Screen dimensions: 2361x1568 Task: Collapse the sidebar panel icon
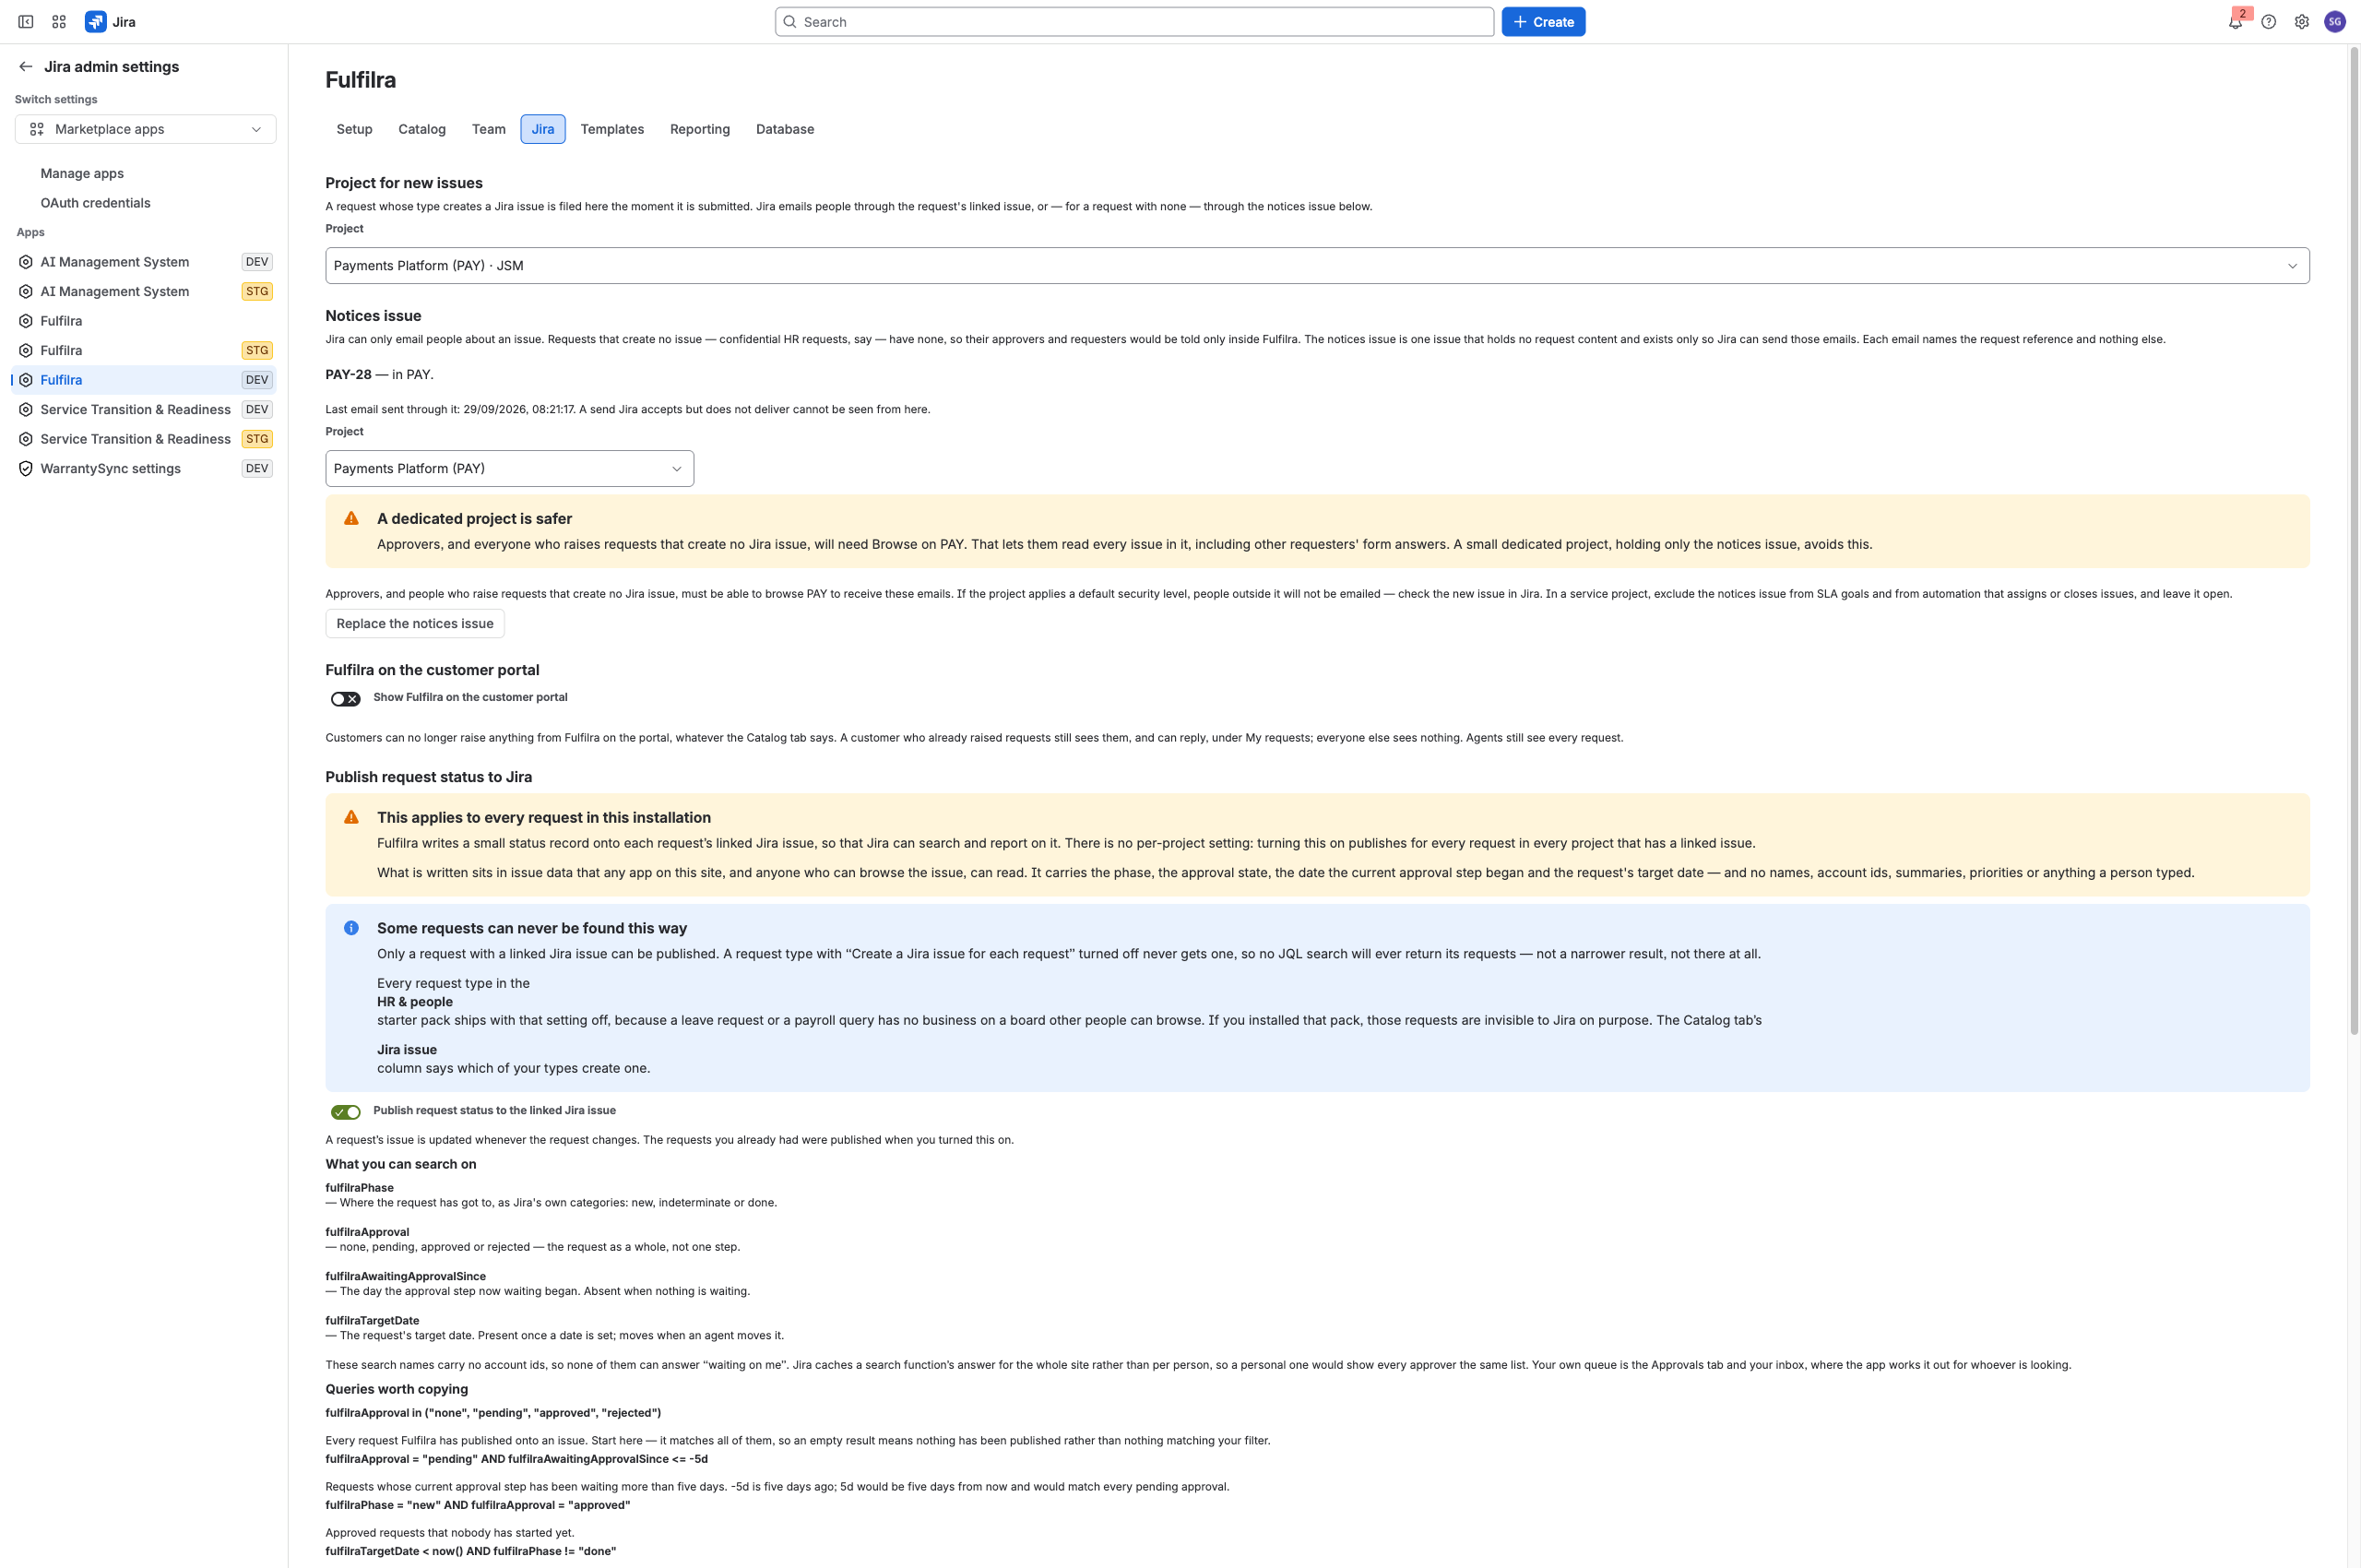coord(26,22)
